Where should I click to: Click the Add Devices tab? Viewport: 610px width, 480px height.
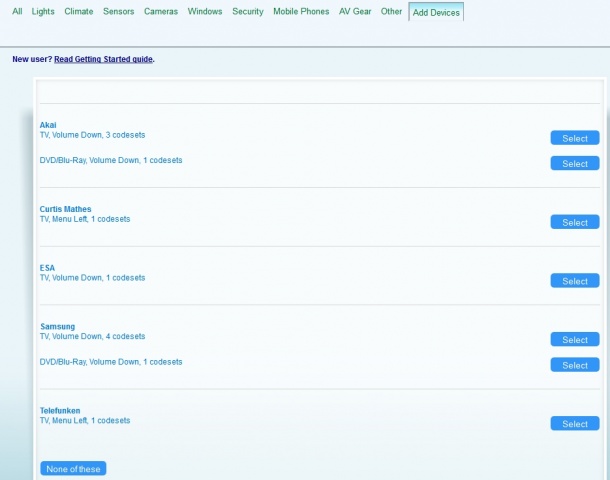pos(436,13)
